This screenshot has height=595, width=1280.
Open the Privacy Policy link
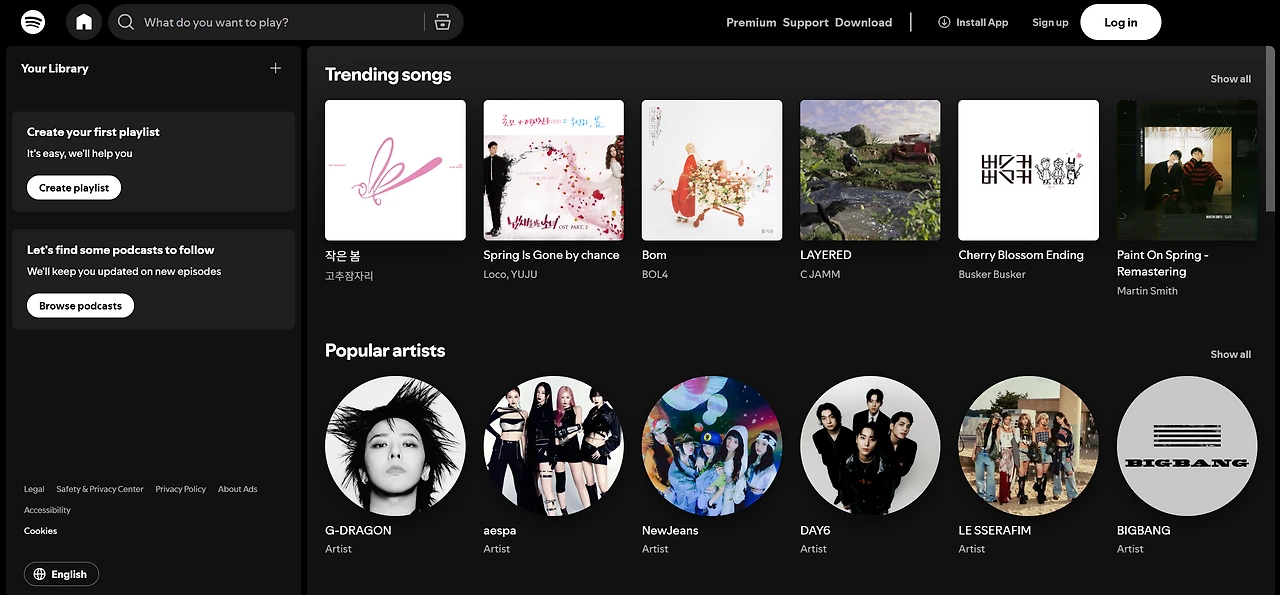(x=181, y=489)
